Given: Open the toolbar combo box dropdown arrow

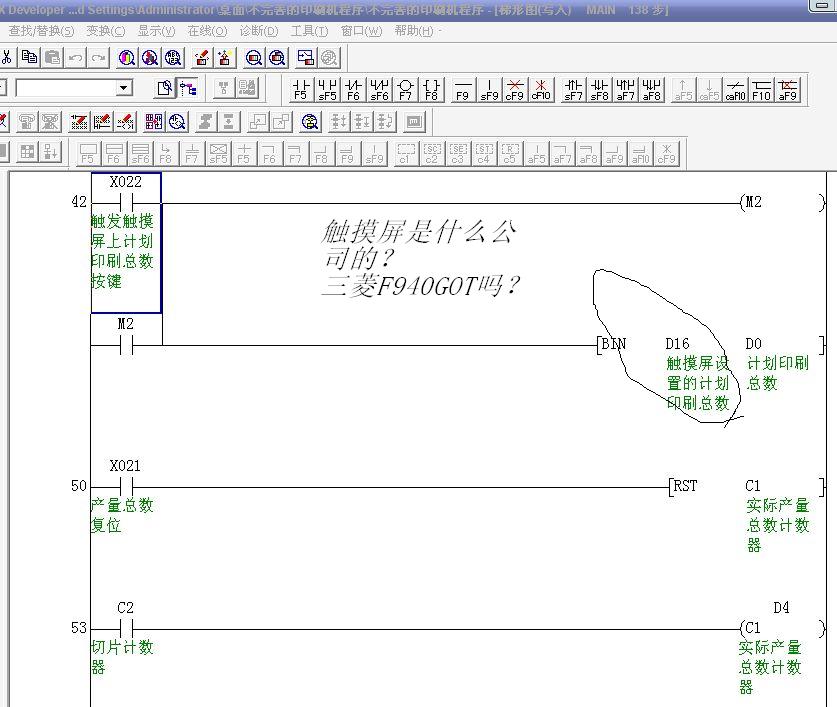Looking at the screenshot, I should (124, 88).
